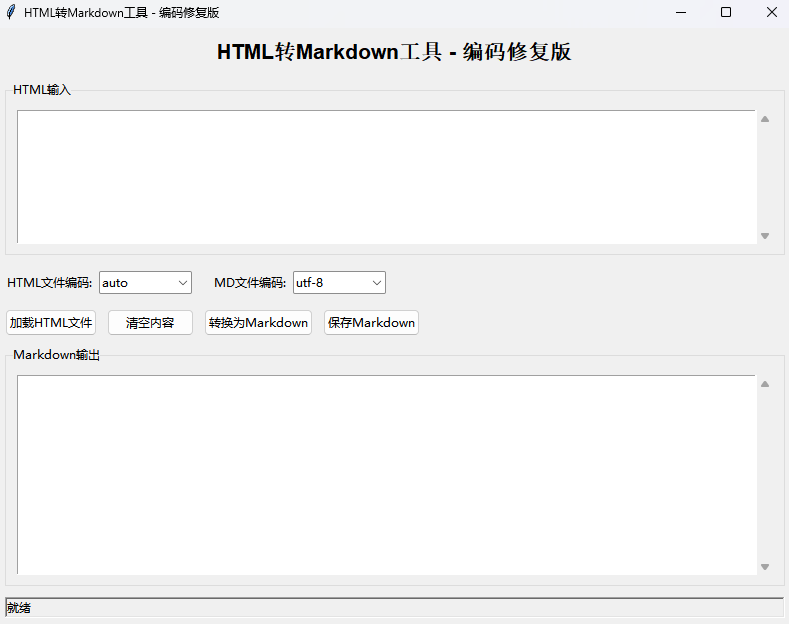Click the 编码修复版 heading title text
Screen dimensions: 789x624
pyautogui.click(x=517, y=52)
